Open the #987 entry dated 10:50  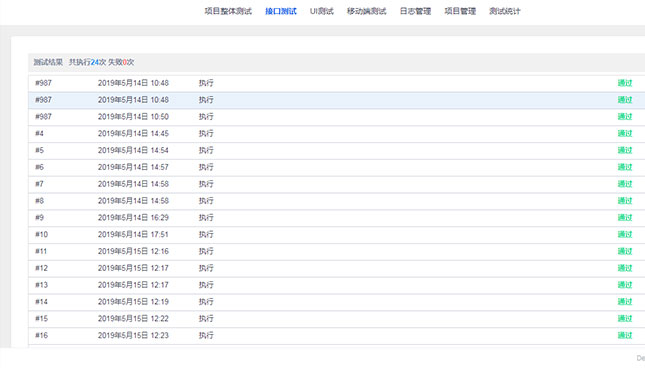click(336, 117)
